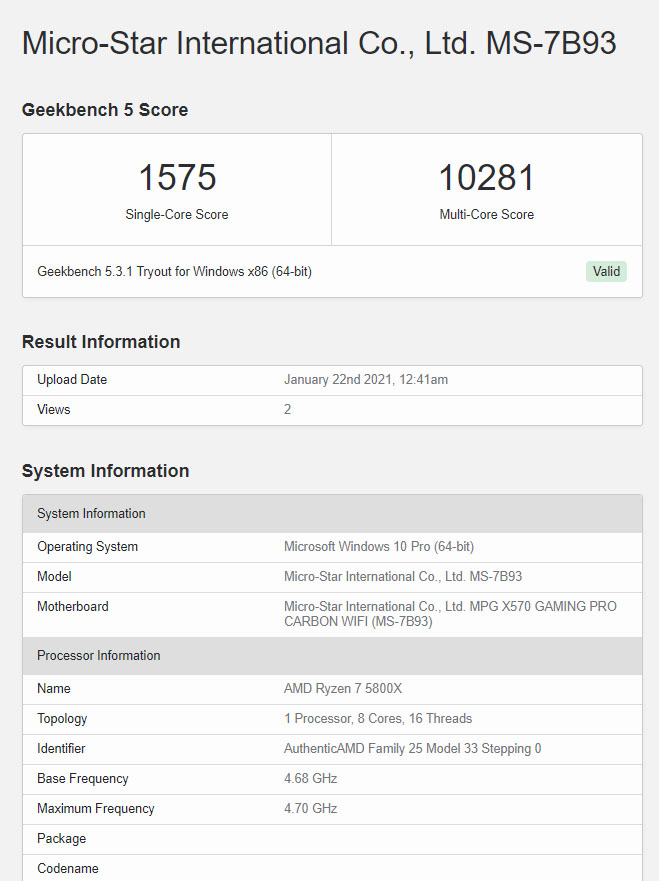Click the processor 'Name' row label

point(53,689)
